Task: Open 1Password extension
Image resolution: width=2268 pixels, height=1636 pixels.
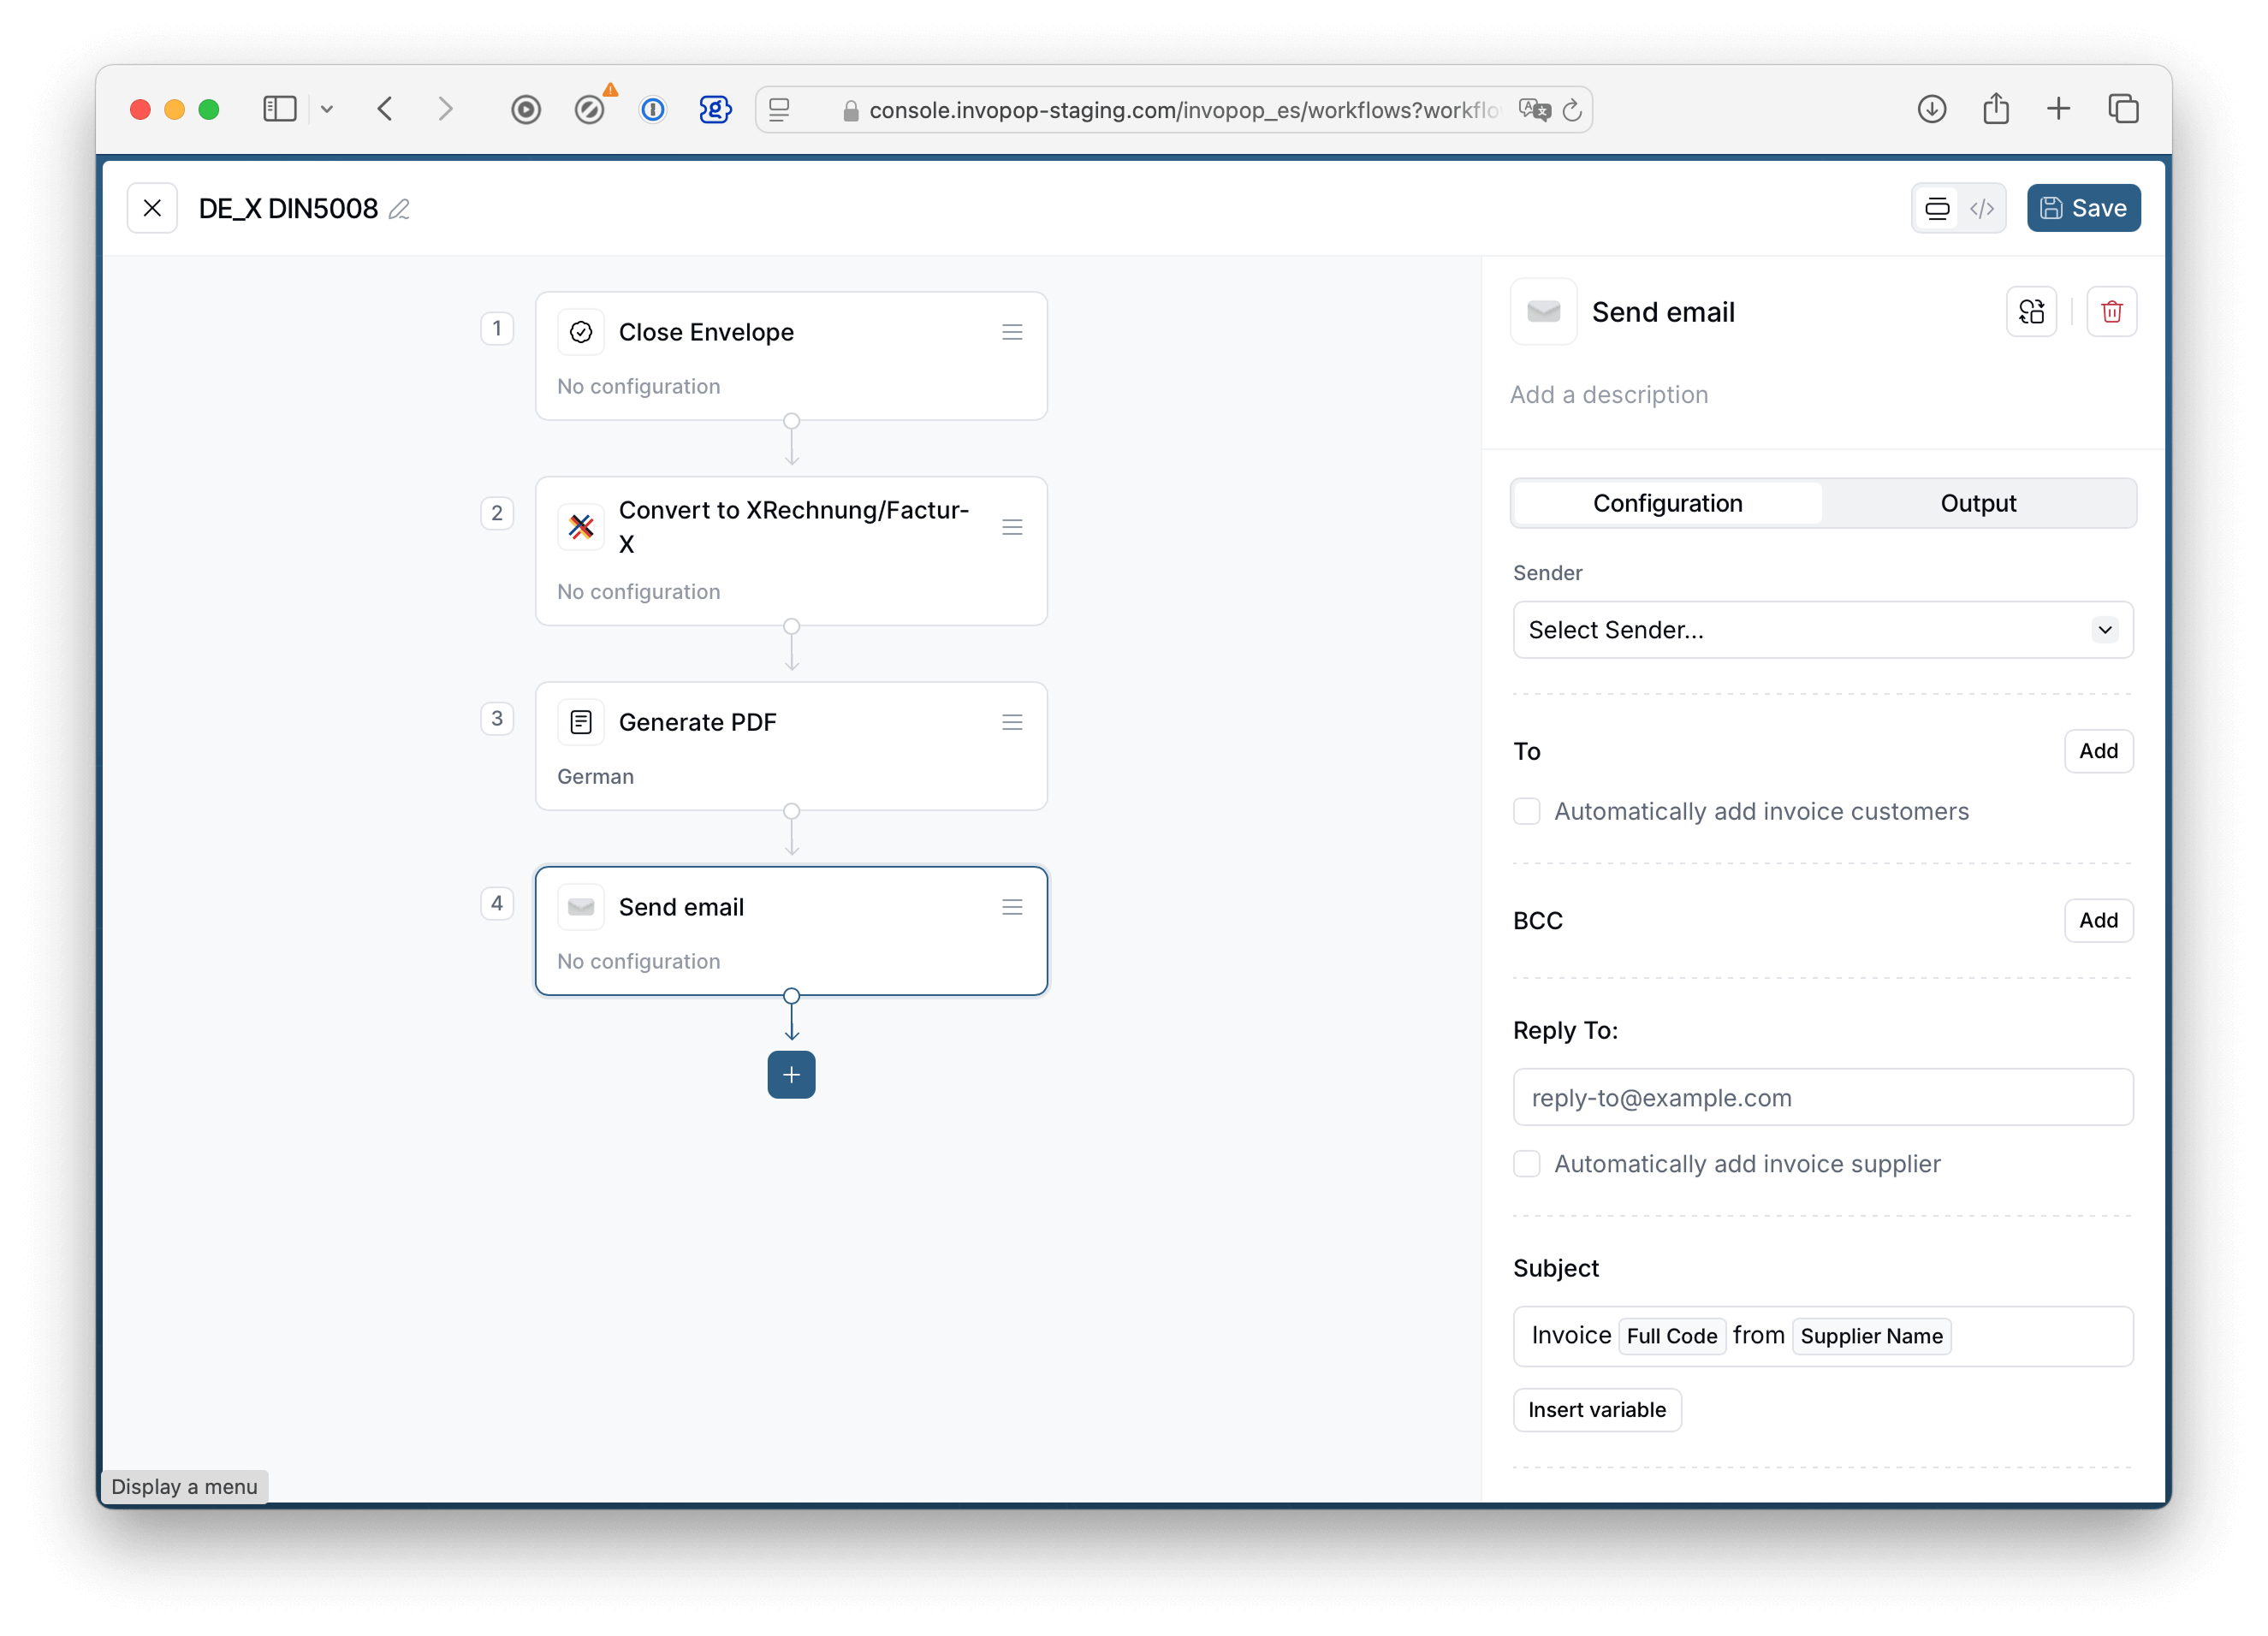Action: coord(652,109)
